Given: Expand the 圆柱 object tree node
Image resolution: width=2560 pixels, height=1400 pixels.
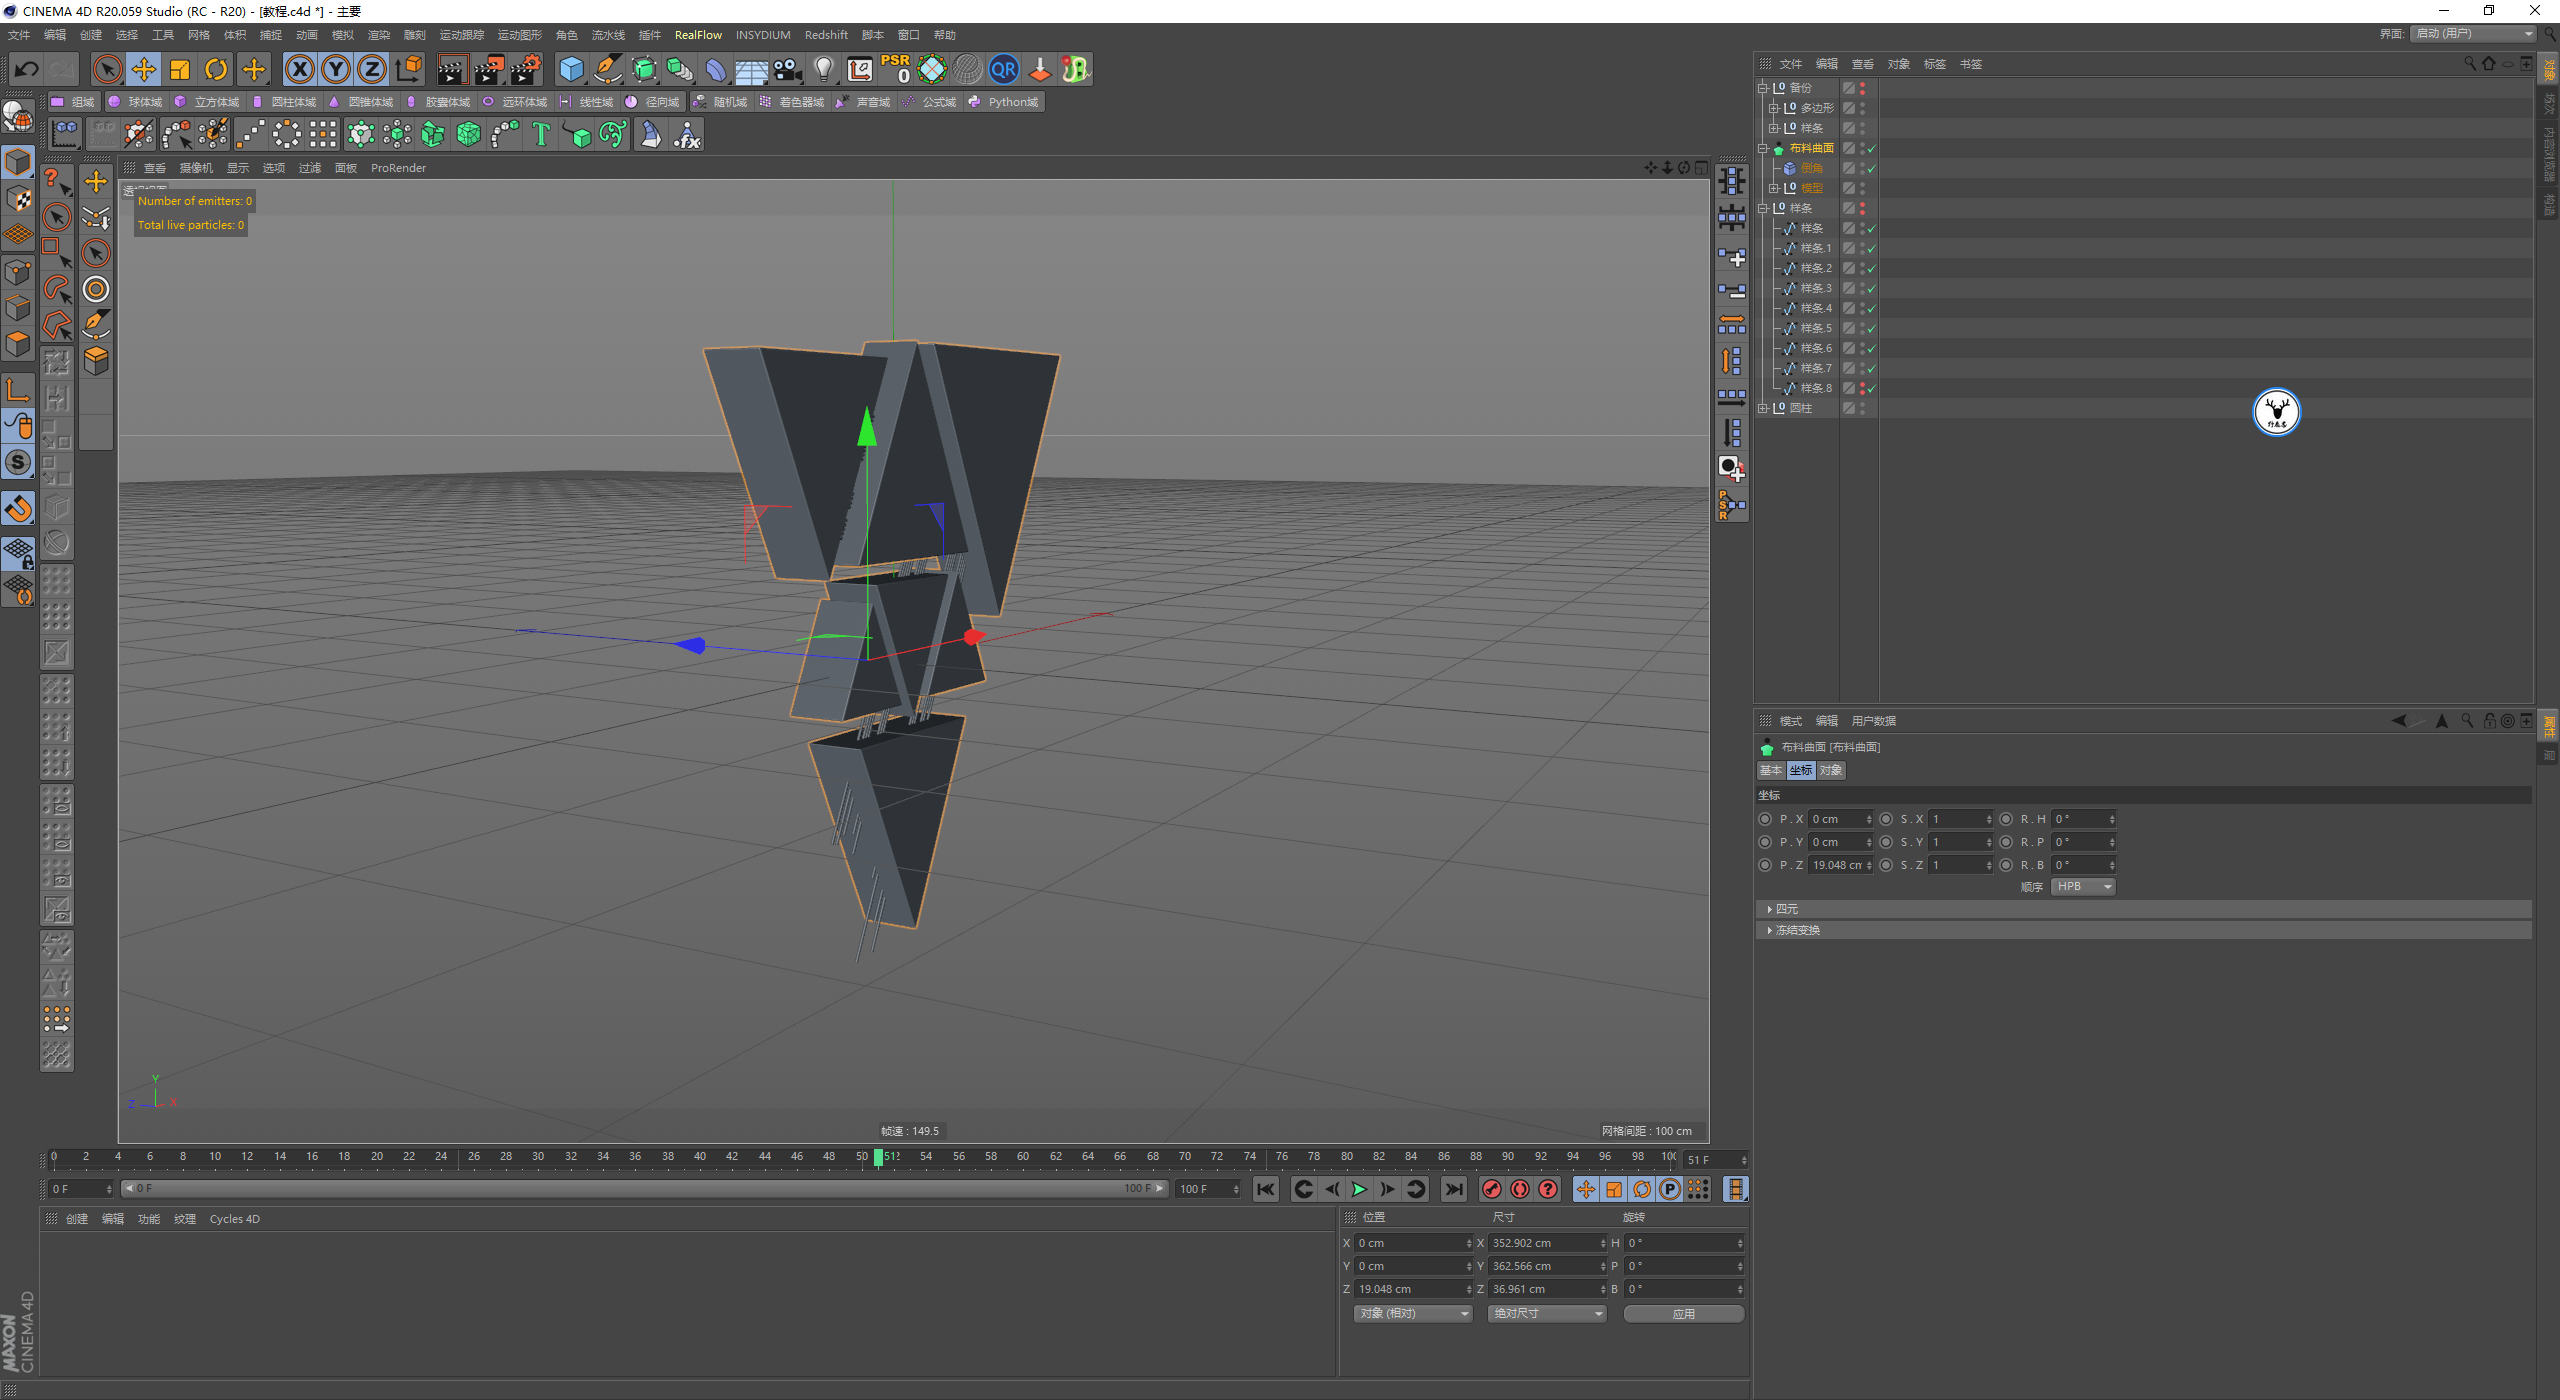Looking at the screenshot, I should (x=1763, y=408).
